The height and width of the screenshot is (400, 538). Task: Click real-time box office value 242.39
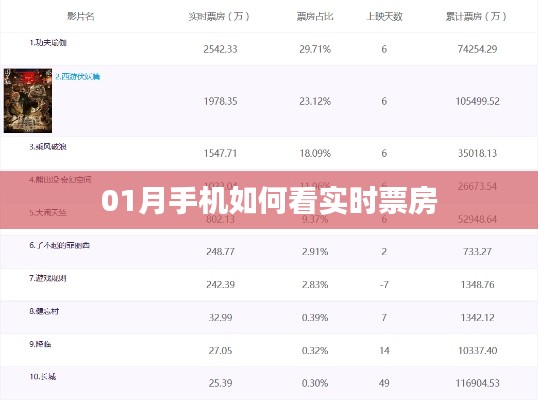tap(220, 284)
